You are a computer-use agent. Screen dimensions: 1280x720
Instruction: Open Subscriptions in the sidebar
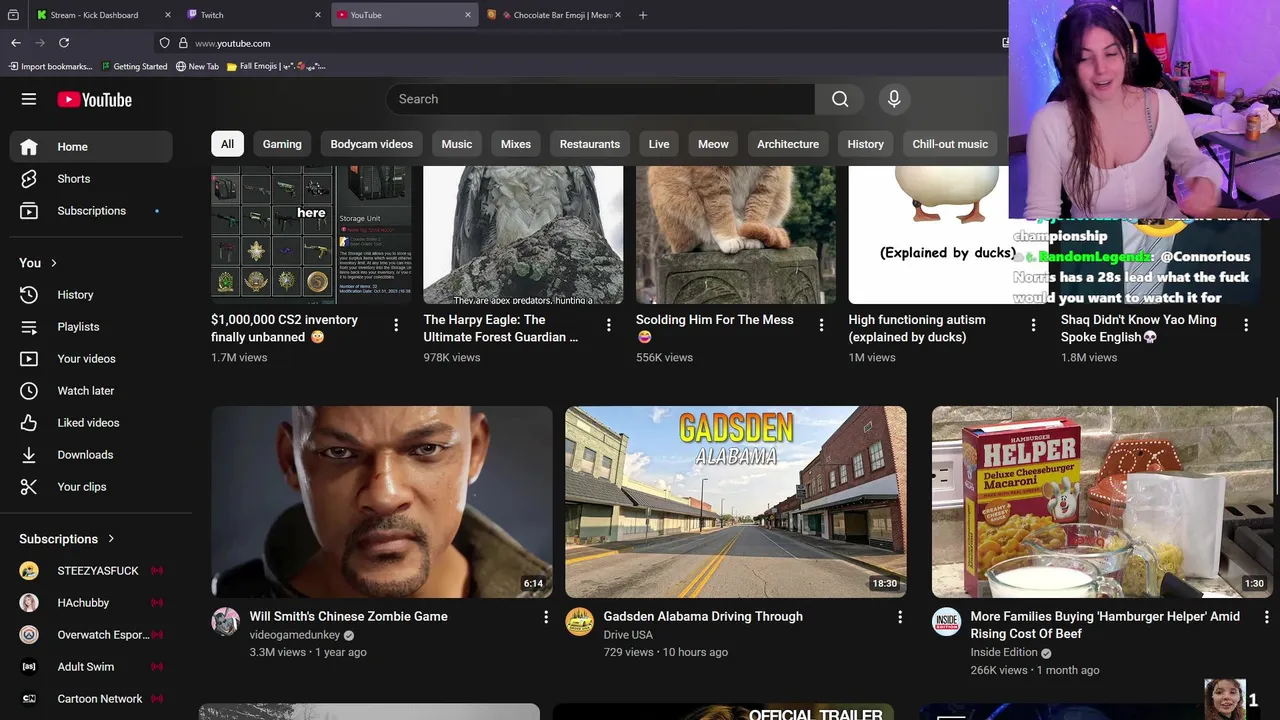[91, 211]
